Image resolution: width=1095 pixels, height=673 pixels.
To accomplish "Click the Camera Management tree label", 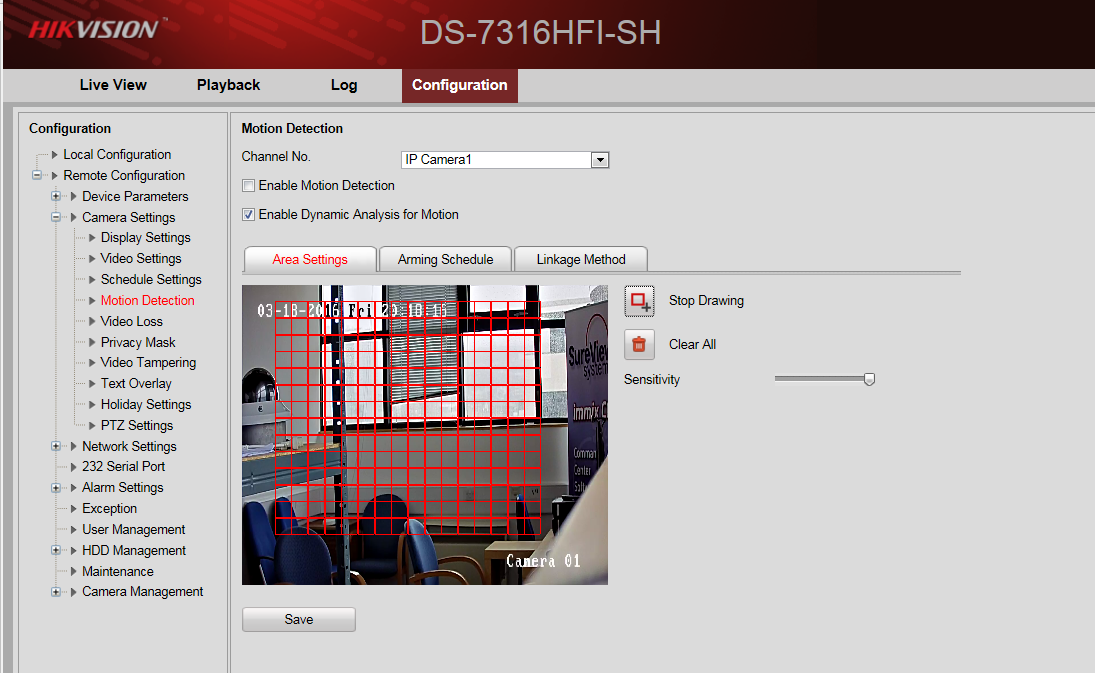I will pyautogui.click(x=142, y=591).
